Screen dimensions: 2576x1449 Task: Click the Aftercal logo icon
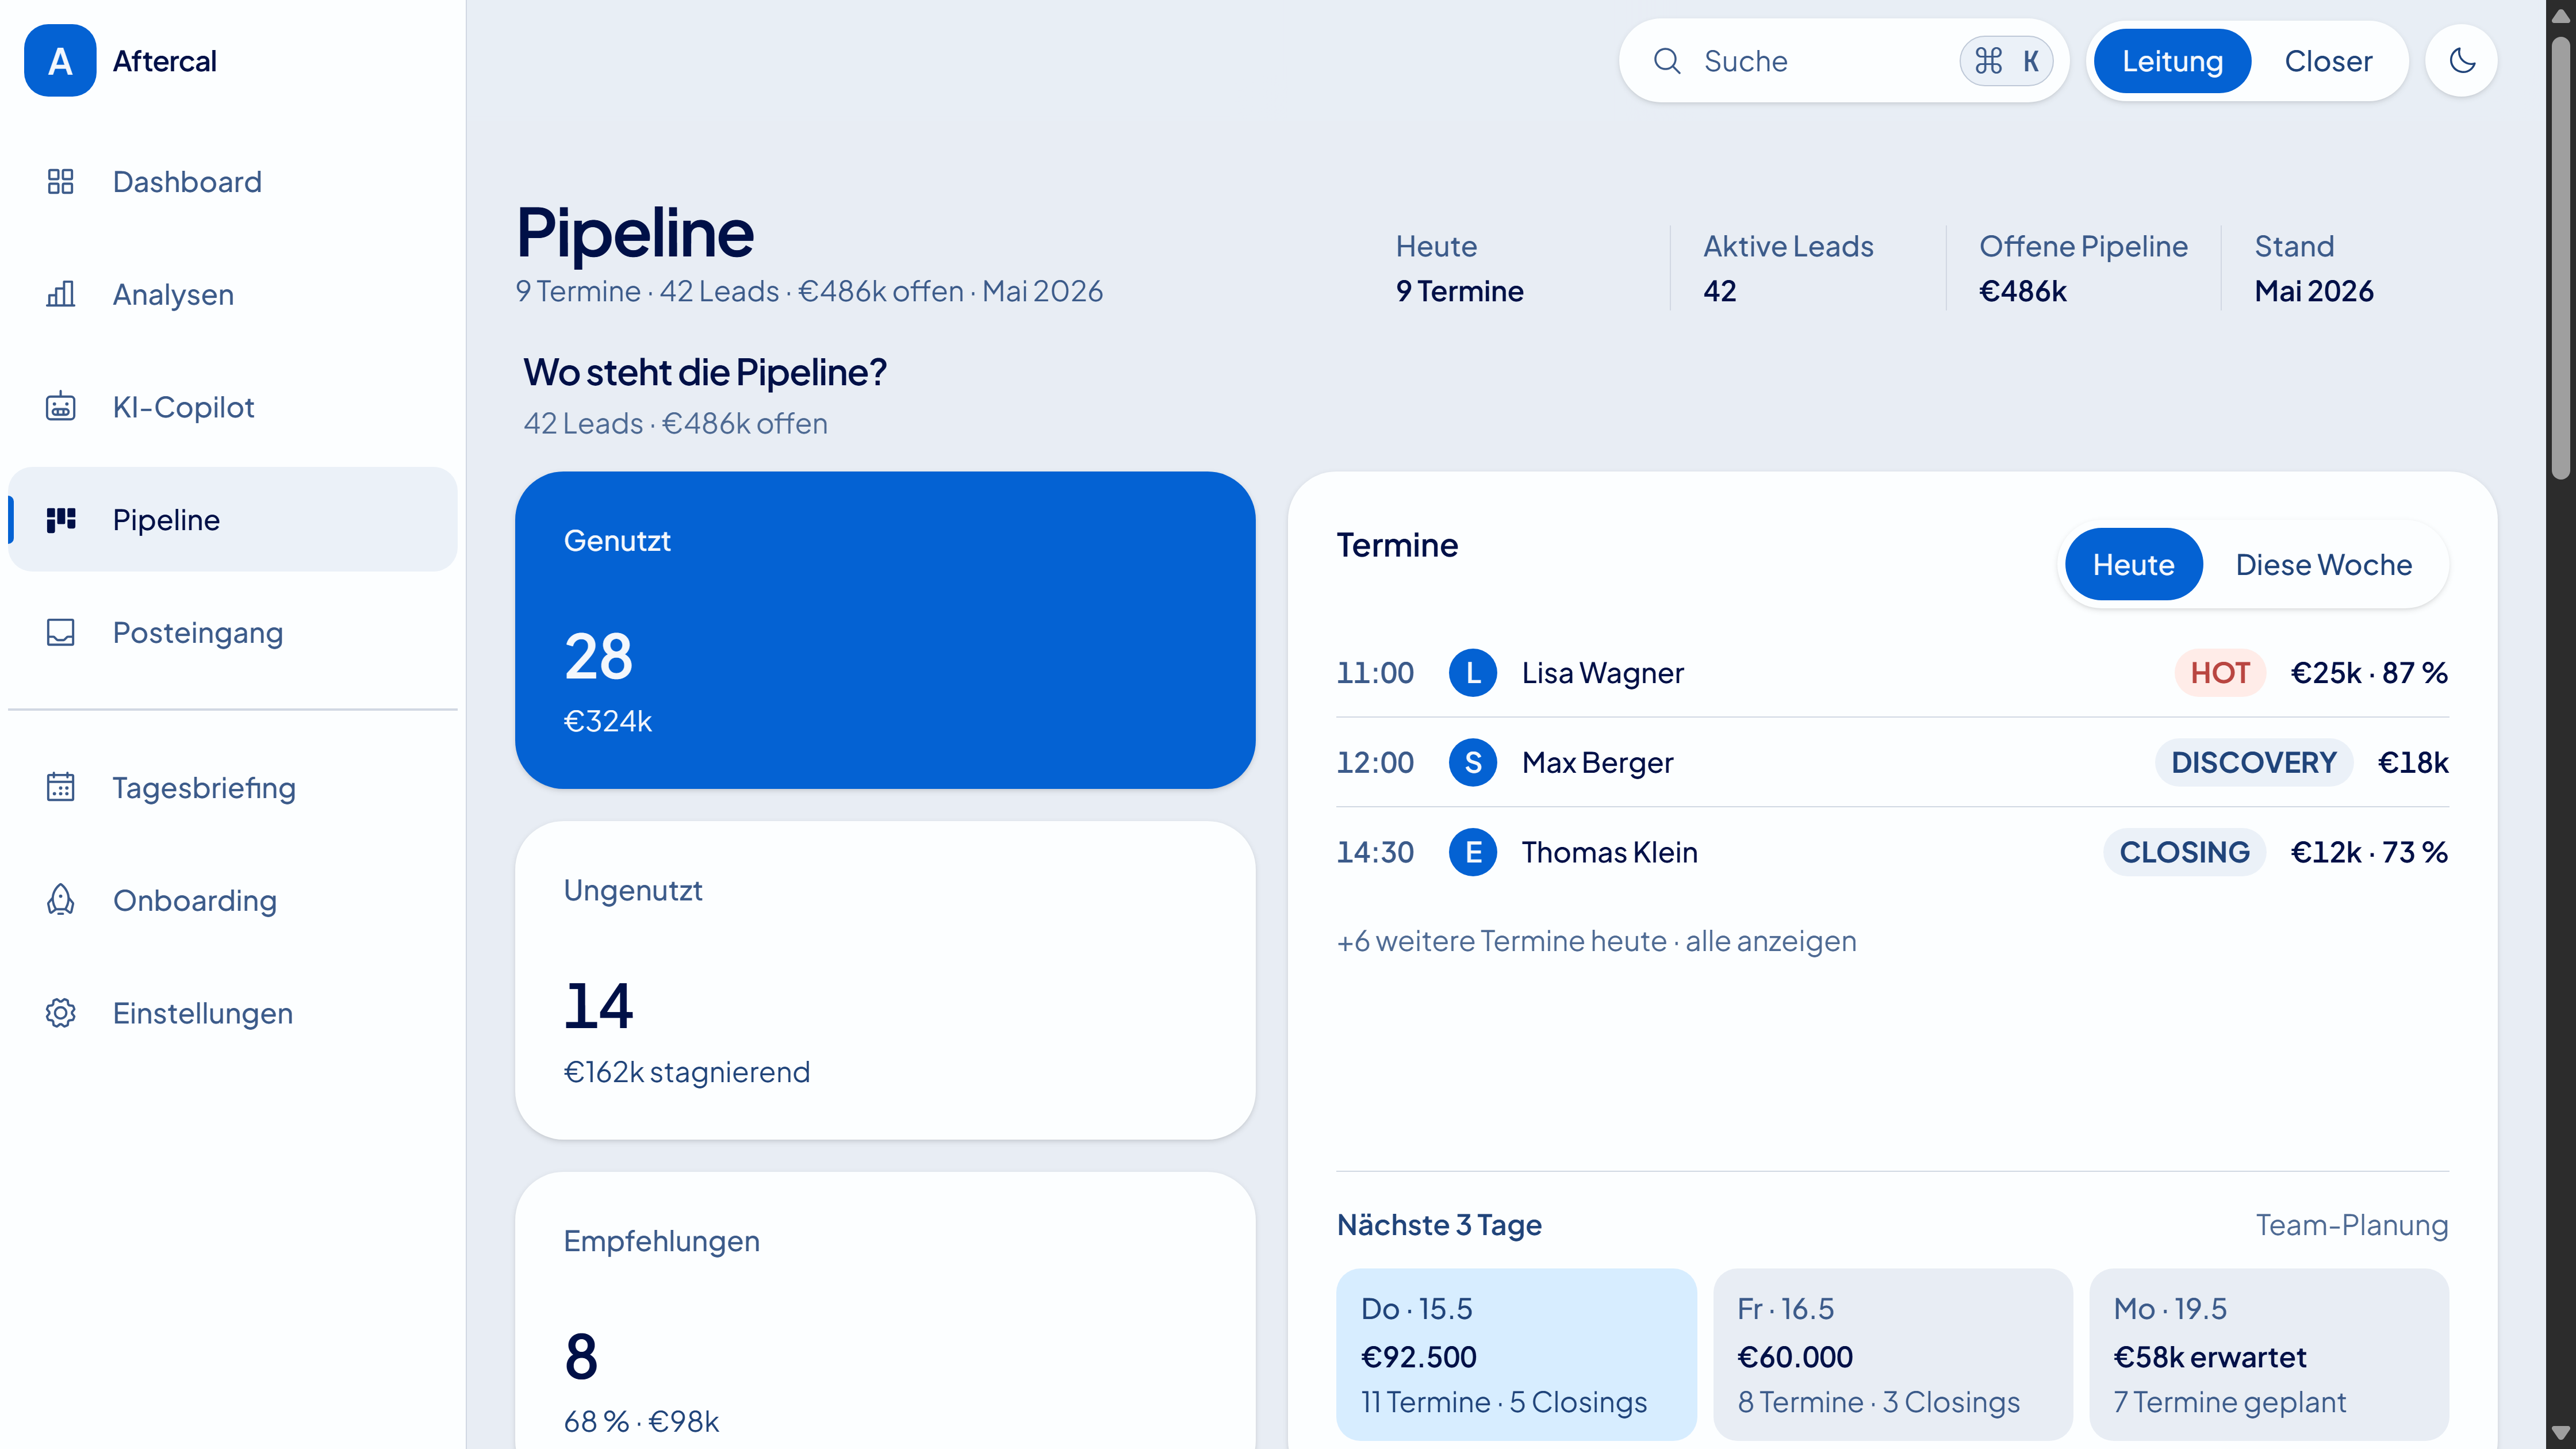pos(60,61)
